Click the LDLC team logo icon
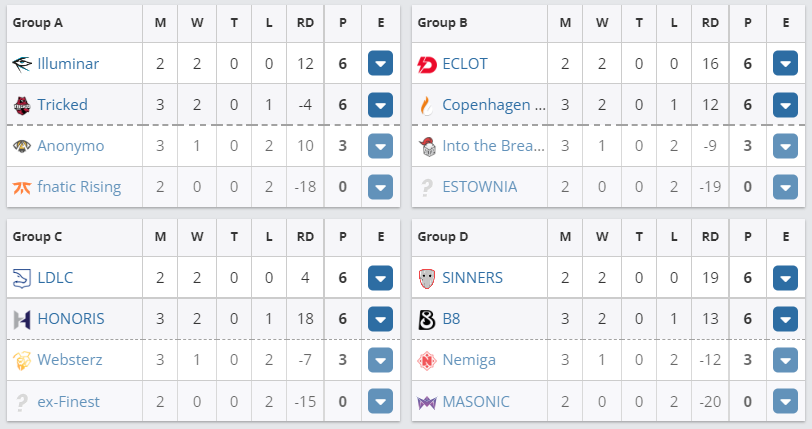The width and height of the screenshot is (812, 429). pos(22,278)
